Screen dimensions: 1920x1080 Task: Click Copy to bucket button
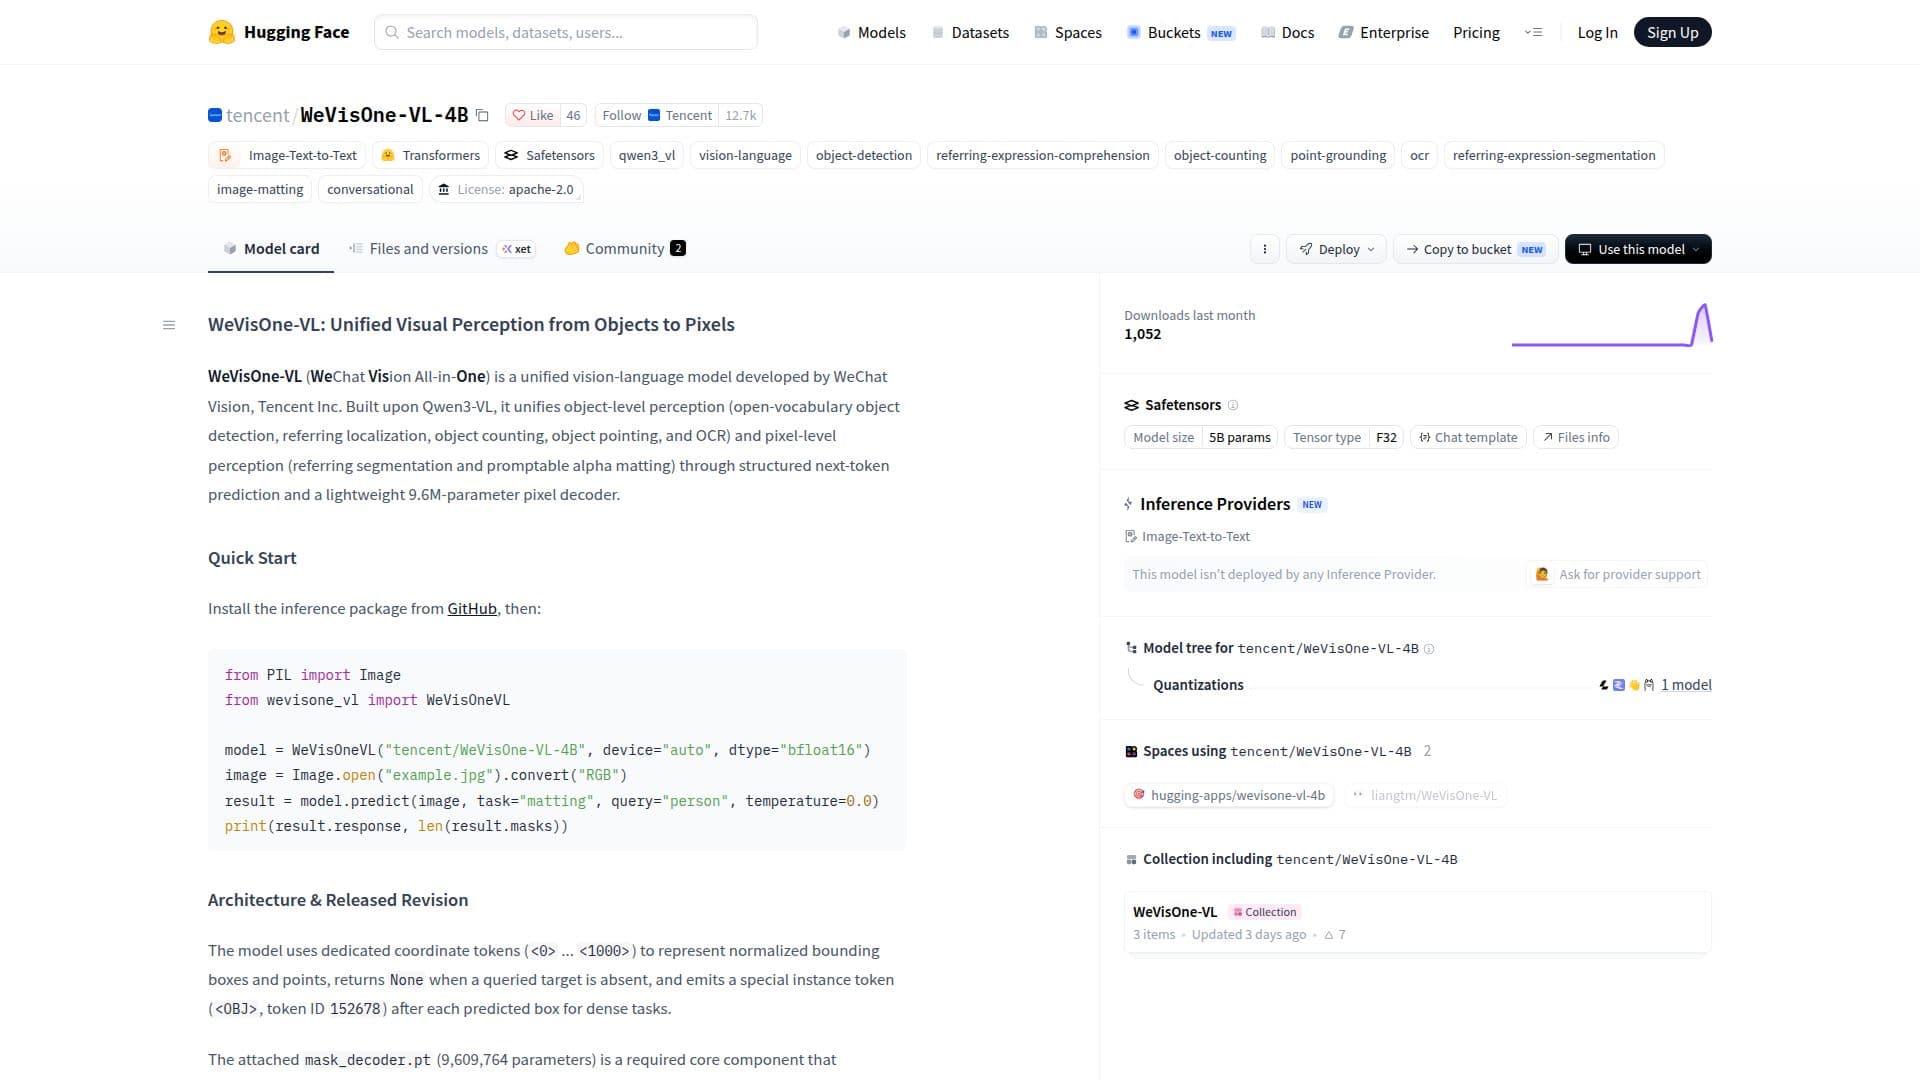coord(1475,249)
